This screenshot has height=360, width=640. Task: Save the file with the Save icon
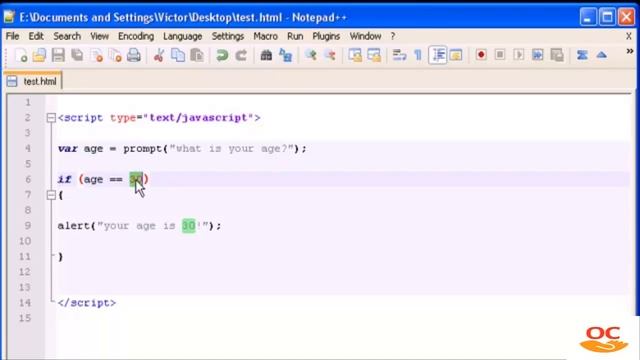(x=58, y=55)
